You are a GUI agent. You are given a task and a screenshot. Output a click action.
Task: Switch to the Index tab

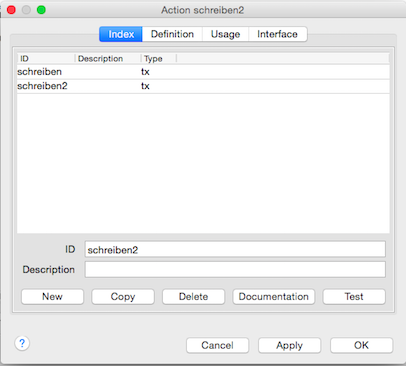tap(121, 34)
